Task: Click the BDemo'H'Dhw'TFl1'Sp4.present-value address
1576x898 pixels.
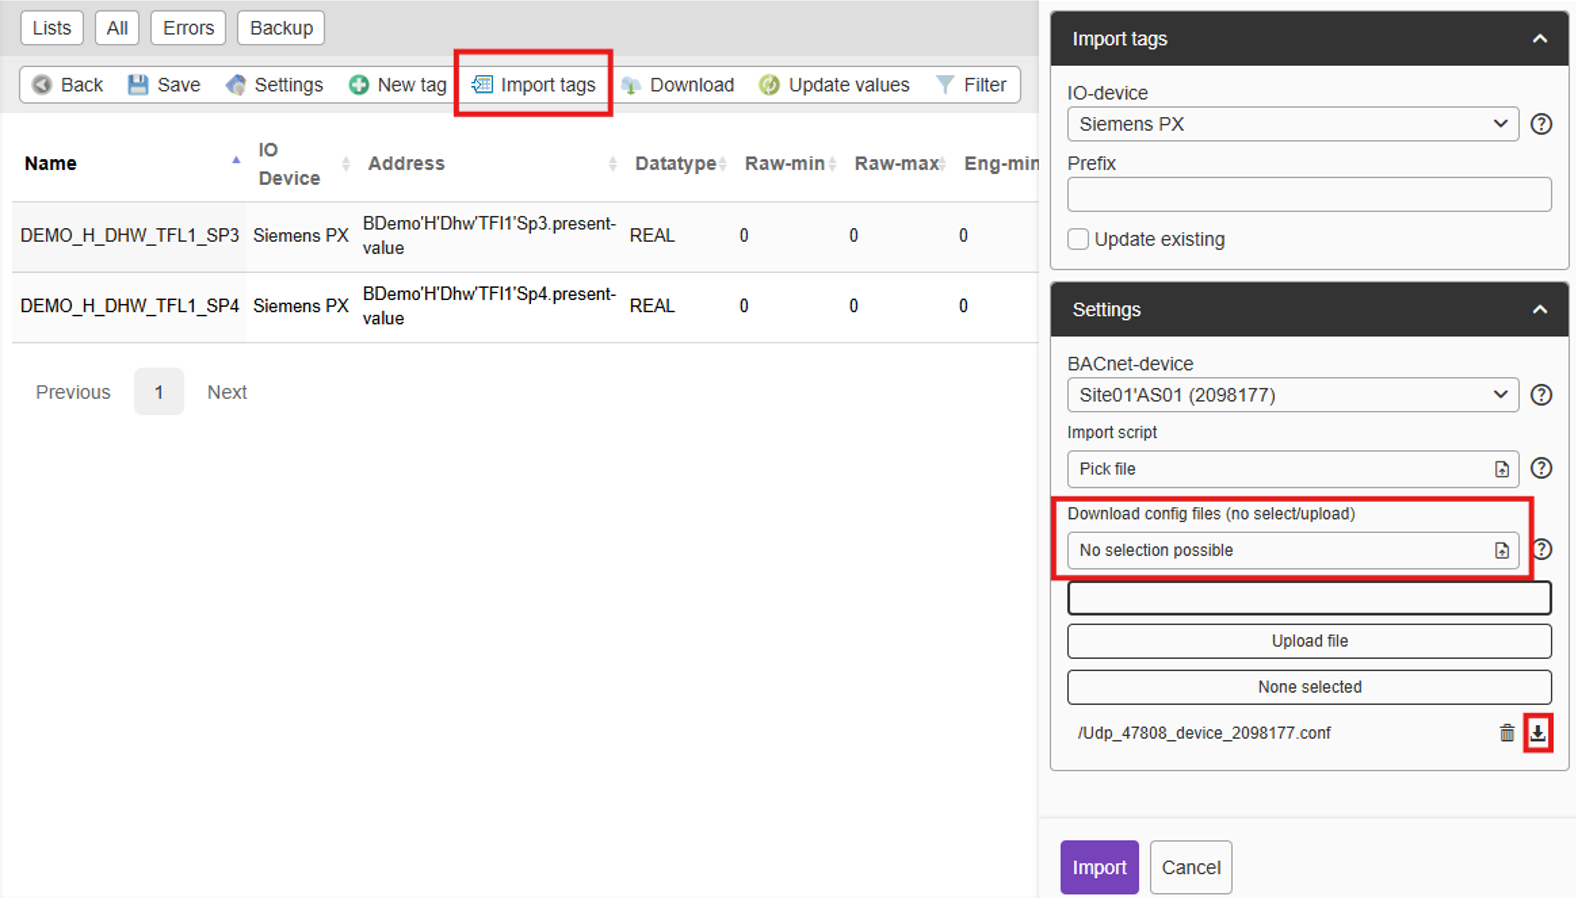Action: [489, 306]
